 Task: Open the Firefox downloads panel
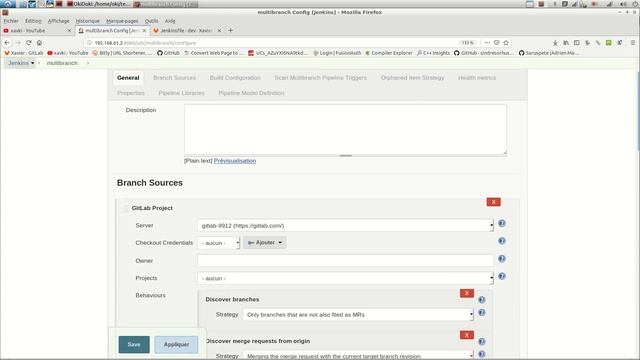(x=555, y=42)
